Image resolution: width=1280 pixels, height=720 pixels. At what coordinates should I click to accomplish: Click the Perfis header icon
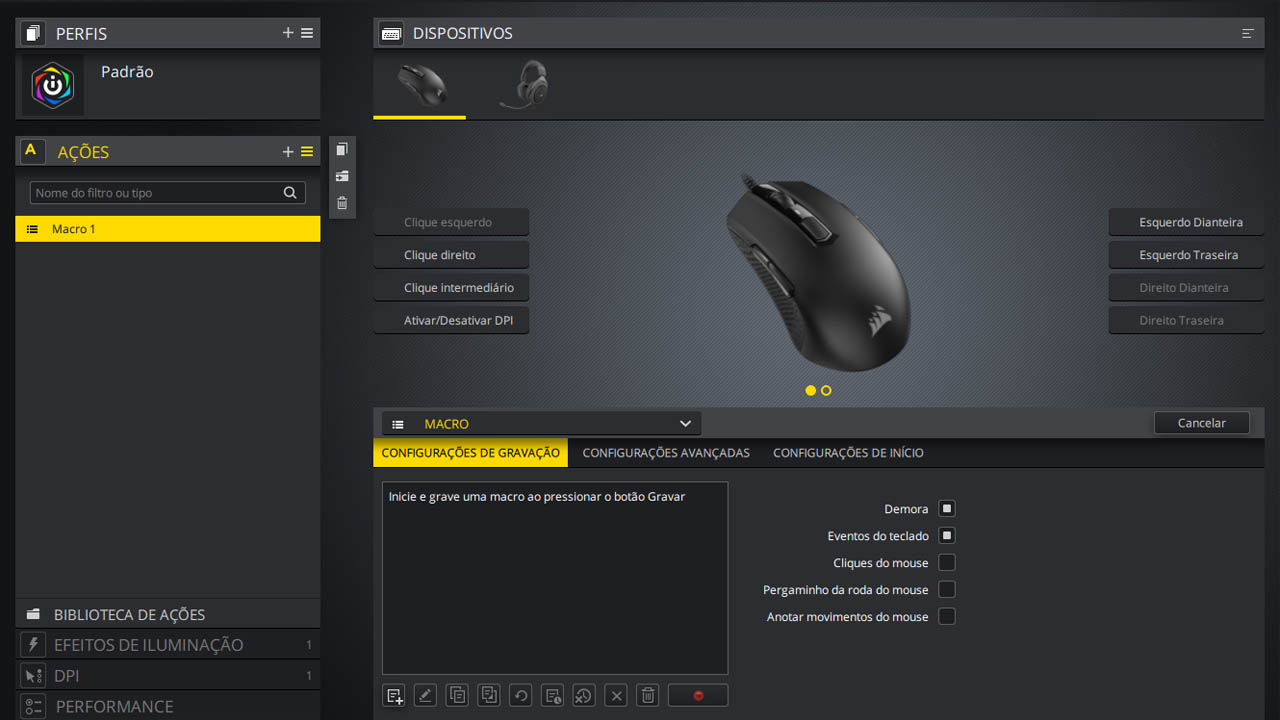pyautogui.click(x=33, y=33)
